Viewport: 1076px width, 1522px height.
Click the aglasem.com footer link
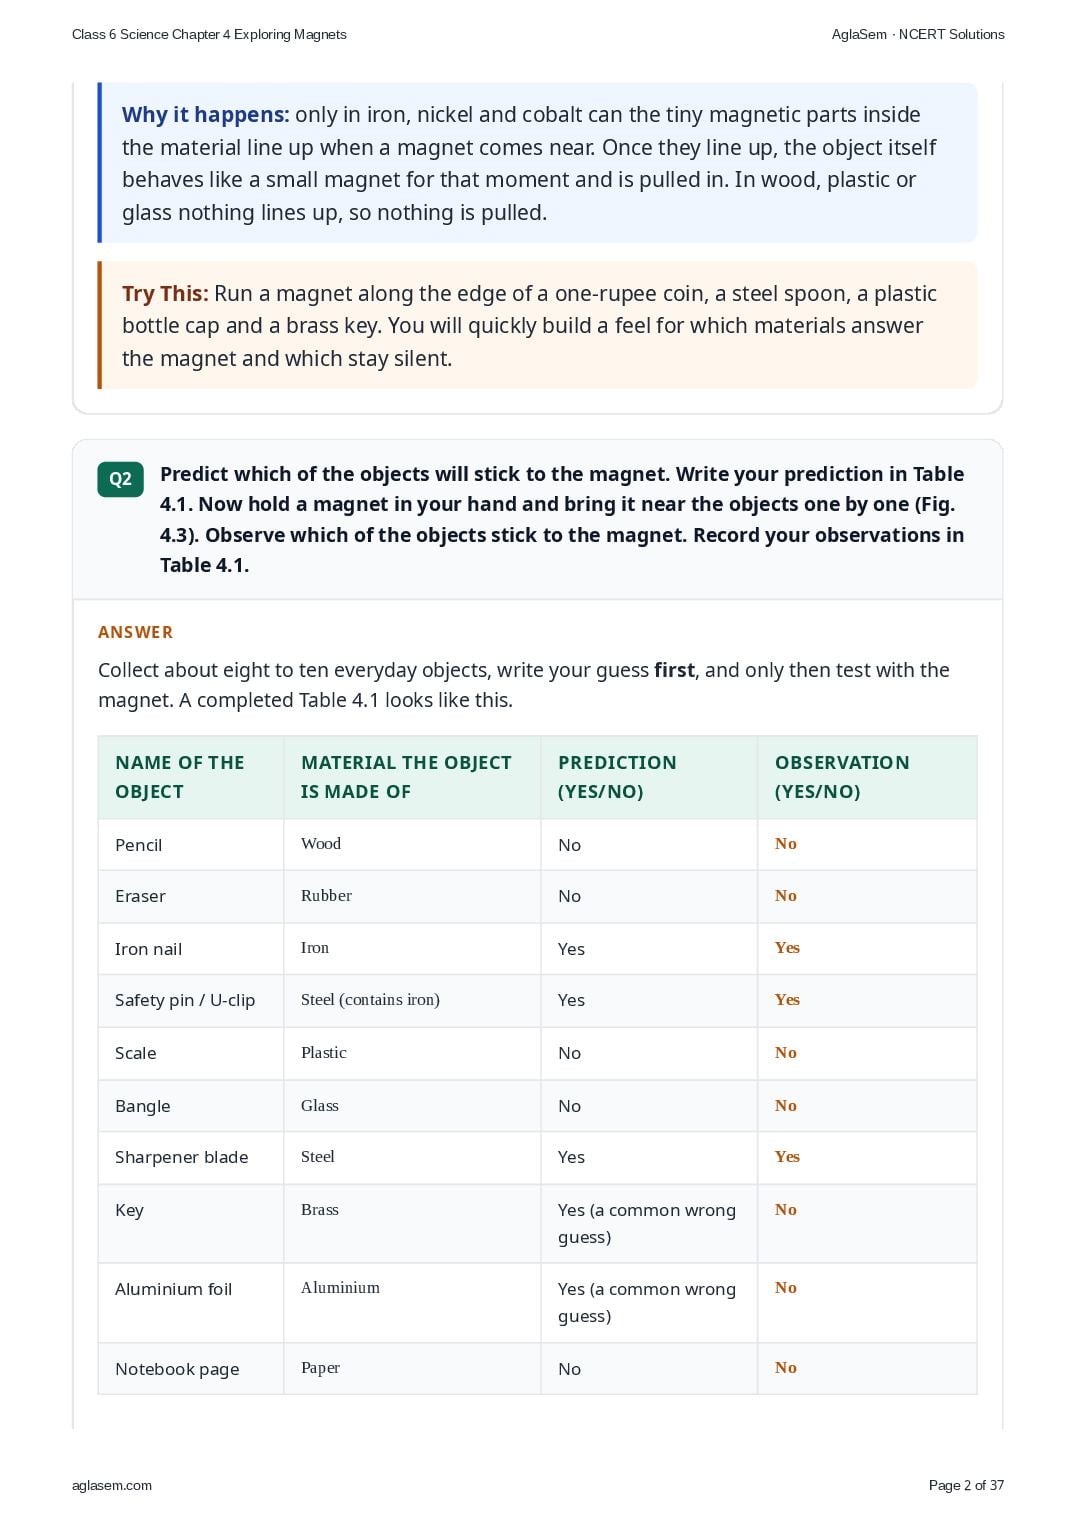click(112, 1485)
